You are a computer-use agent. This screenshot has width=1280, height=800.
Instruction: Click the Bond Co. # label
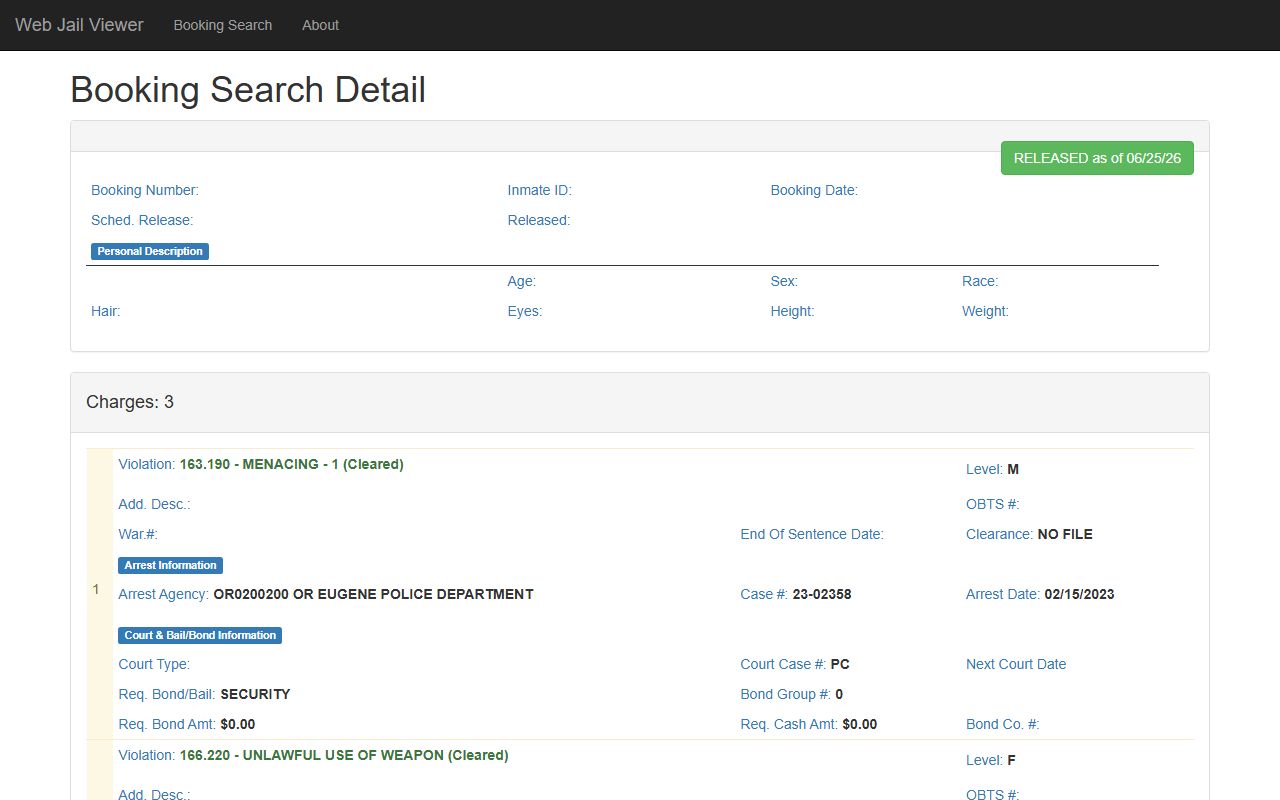(1003, 724)
